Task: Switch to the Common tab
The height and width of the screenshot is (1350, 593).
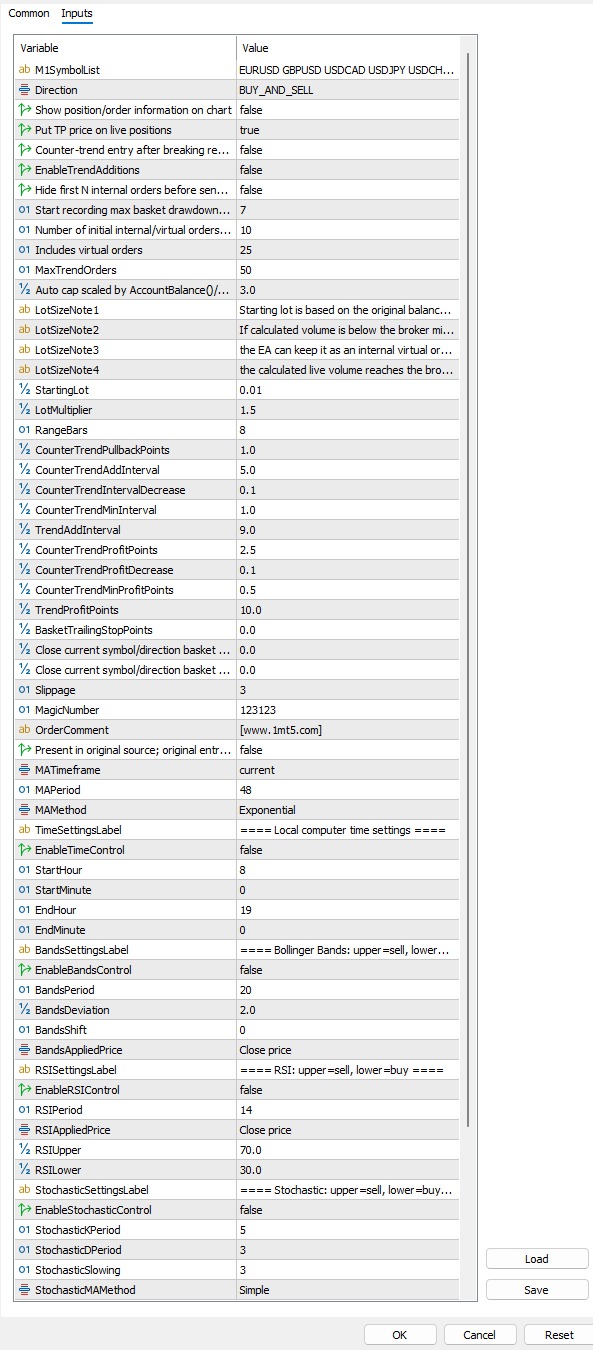Action: [29, 14]
